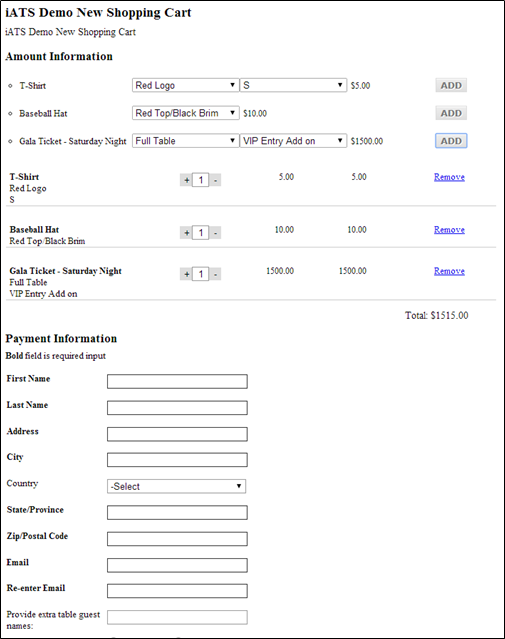Open the VIP Entry Add on dropdown
The width and height of the screenshot is (505, 639).
293,141
